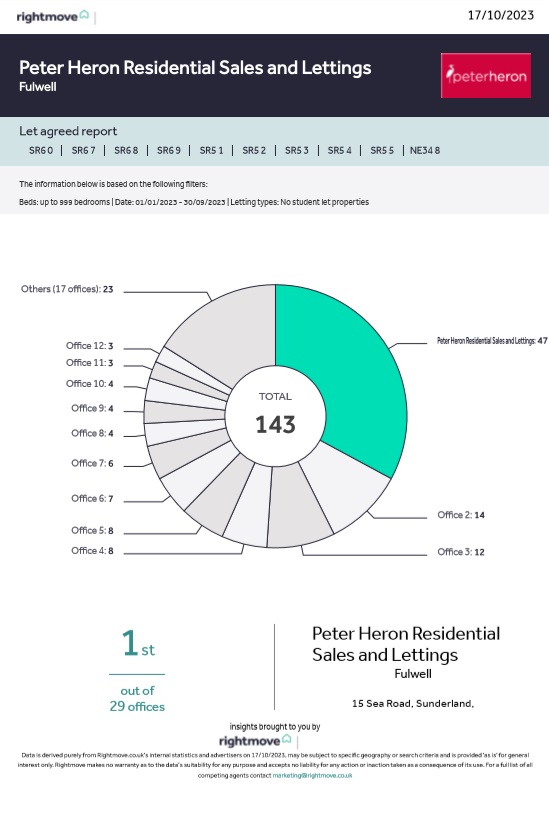Select postcode SR5 5
Image resolution: width=549 pixels, height=815 pixels.
(382, 150)
